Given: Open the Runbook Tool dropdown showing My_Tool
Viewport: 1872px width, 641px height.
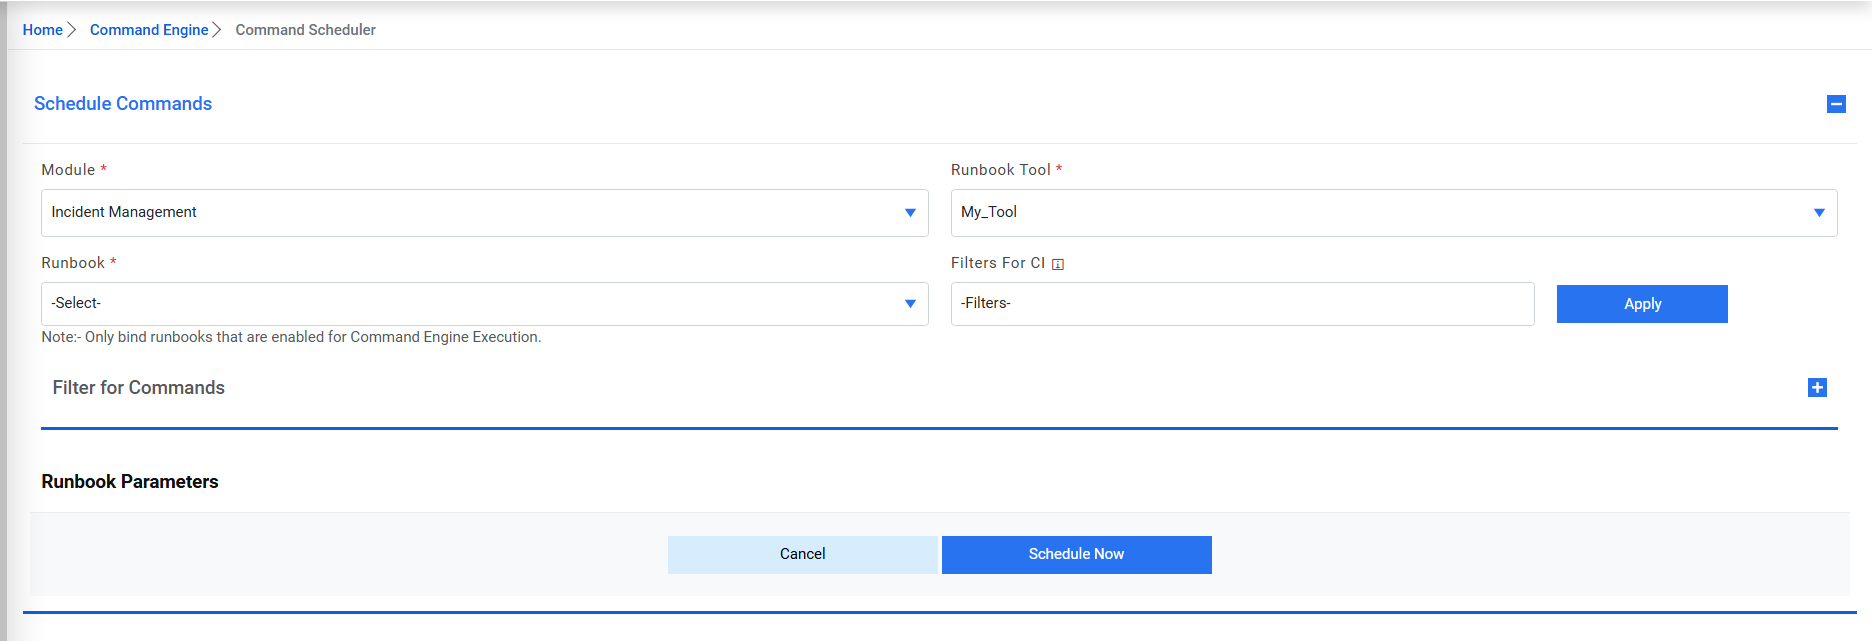Looking at the screenshot, I should tap(1380, 213).
